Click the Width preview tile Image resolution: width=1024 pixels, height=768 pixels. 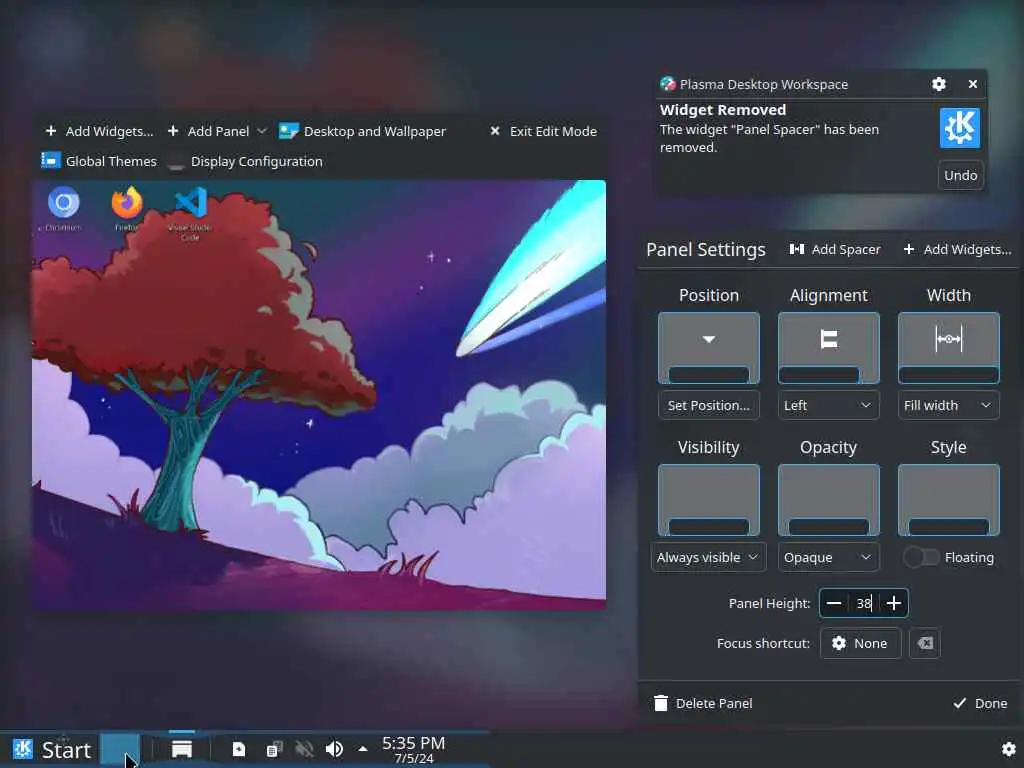(x=948, y=348)
